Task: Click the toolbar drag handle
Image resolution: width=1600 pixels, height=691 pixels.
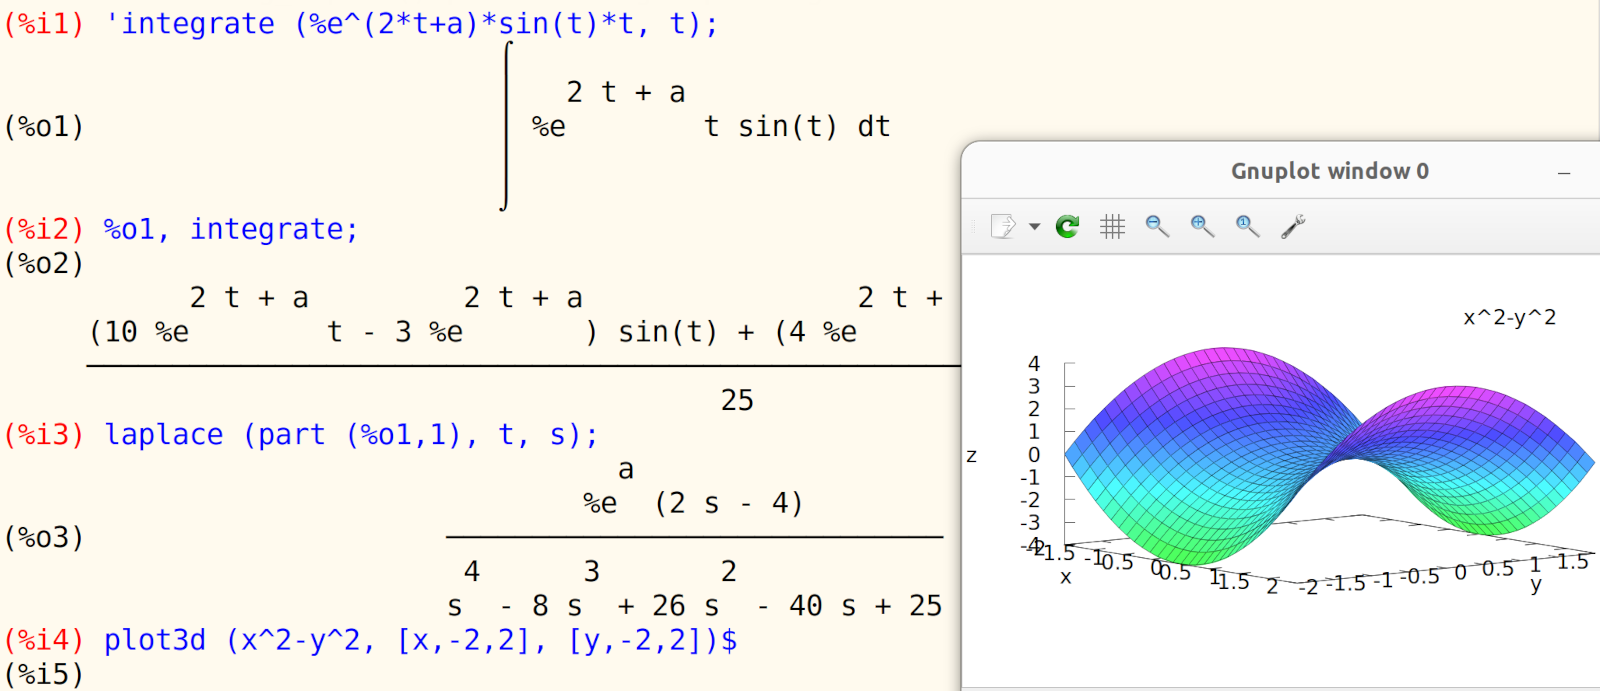Action: click(972, 227)
